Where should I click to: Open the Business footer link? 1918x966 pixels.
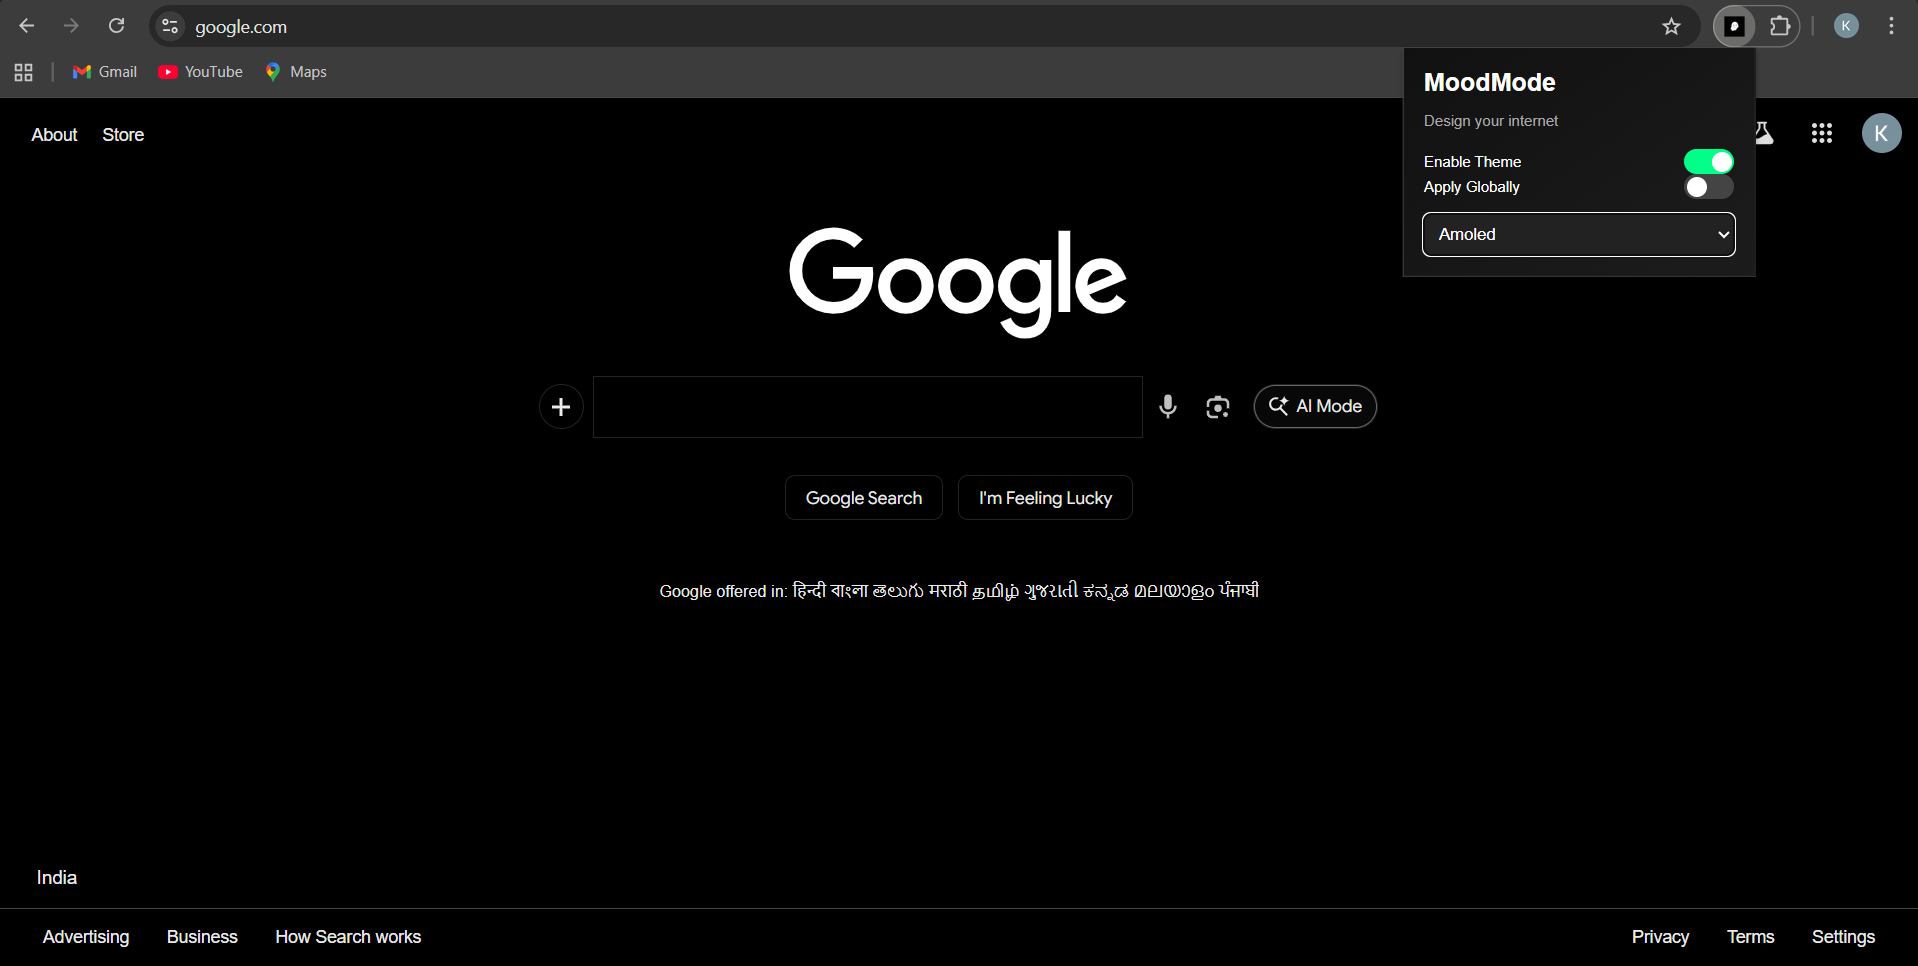tap(202, 937)
